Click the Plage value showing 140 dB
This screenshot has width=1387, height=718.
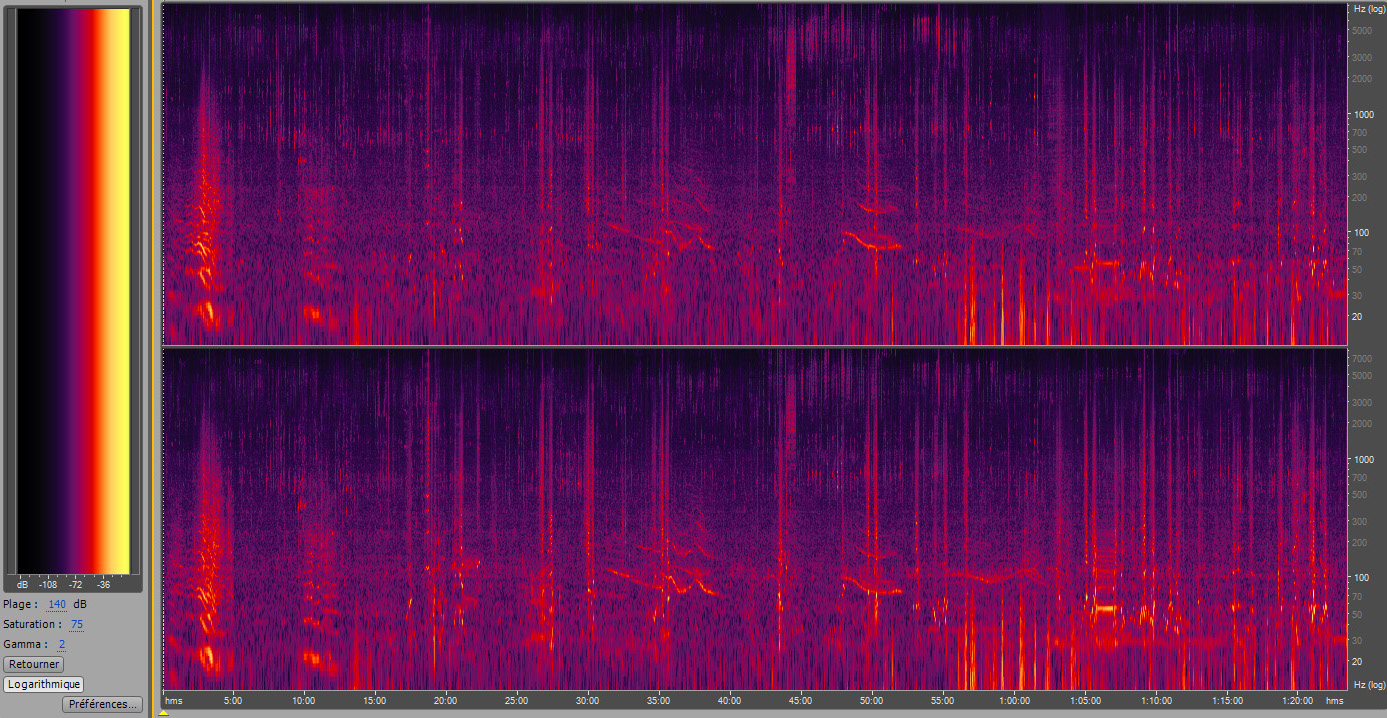point(57,604)
